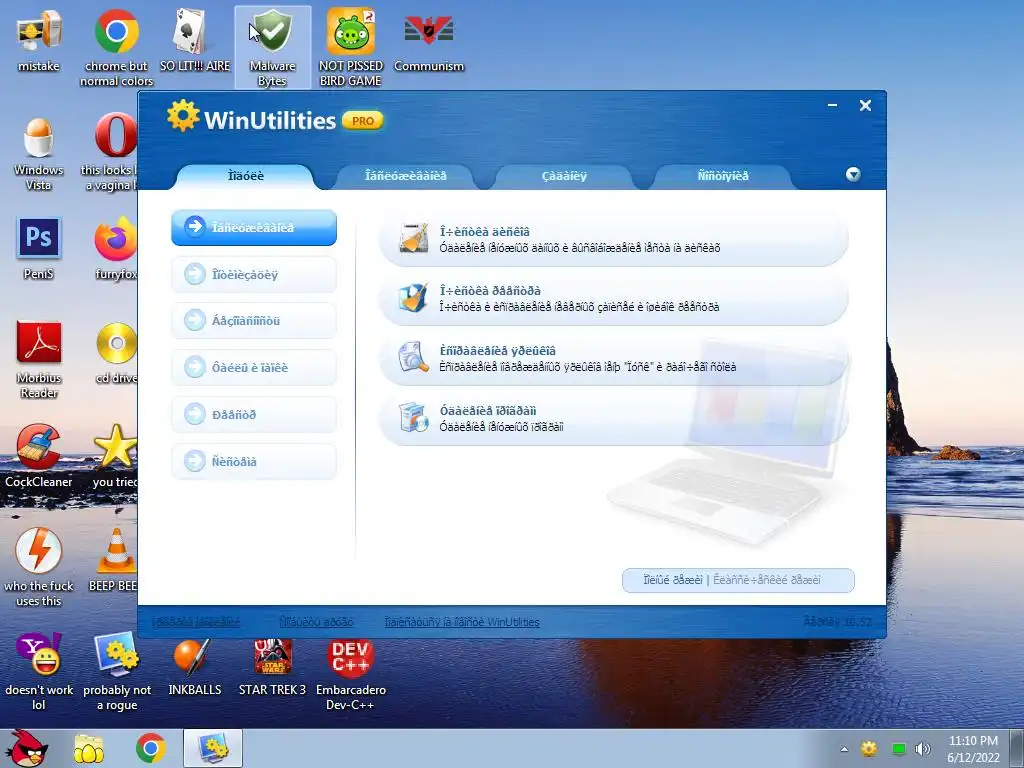1024x768 pixels.
Task: Open the shortcut fixer item with magnifier icon
Action: (613, 359)
